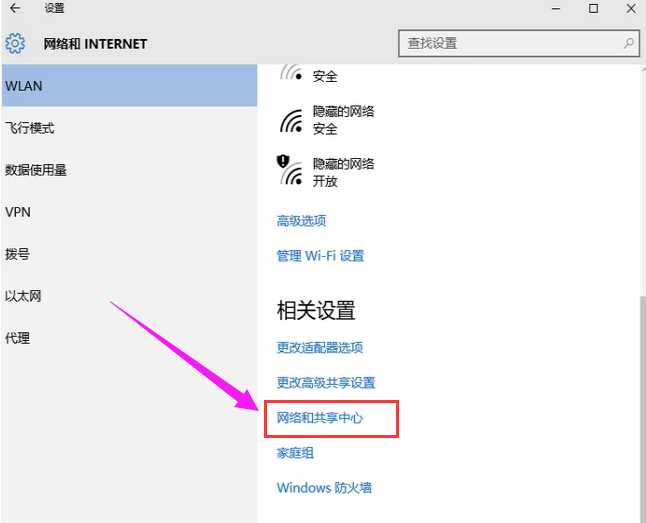Open the 高级选项 link
The image size is (646, 523).
pos(301,221)
